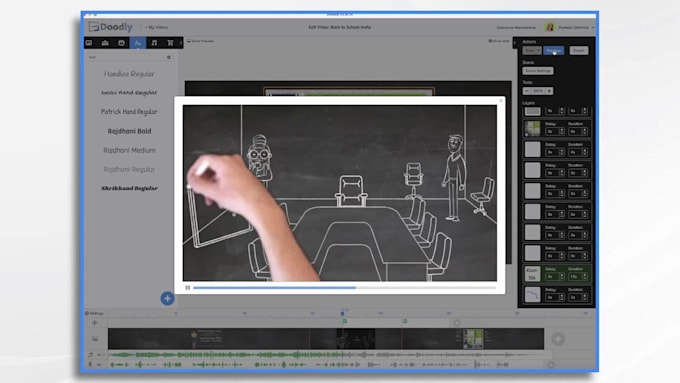Open the Sounds music note tab
680x383 pixels.
[x=154, y=43]
